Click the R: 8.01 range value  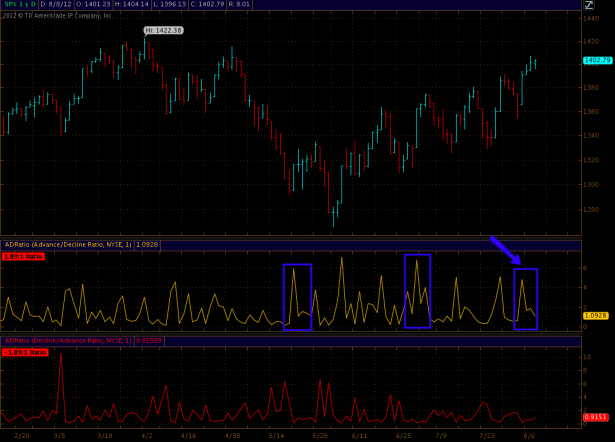239,4
